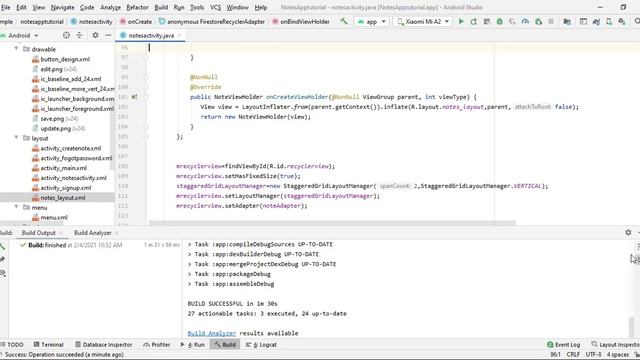640x360 pixels.
Task: Click the Search Everywhere magnifier icon
Action: pyautogui.click(x=637, y=21)
